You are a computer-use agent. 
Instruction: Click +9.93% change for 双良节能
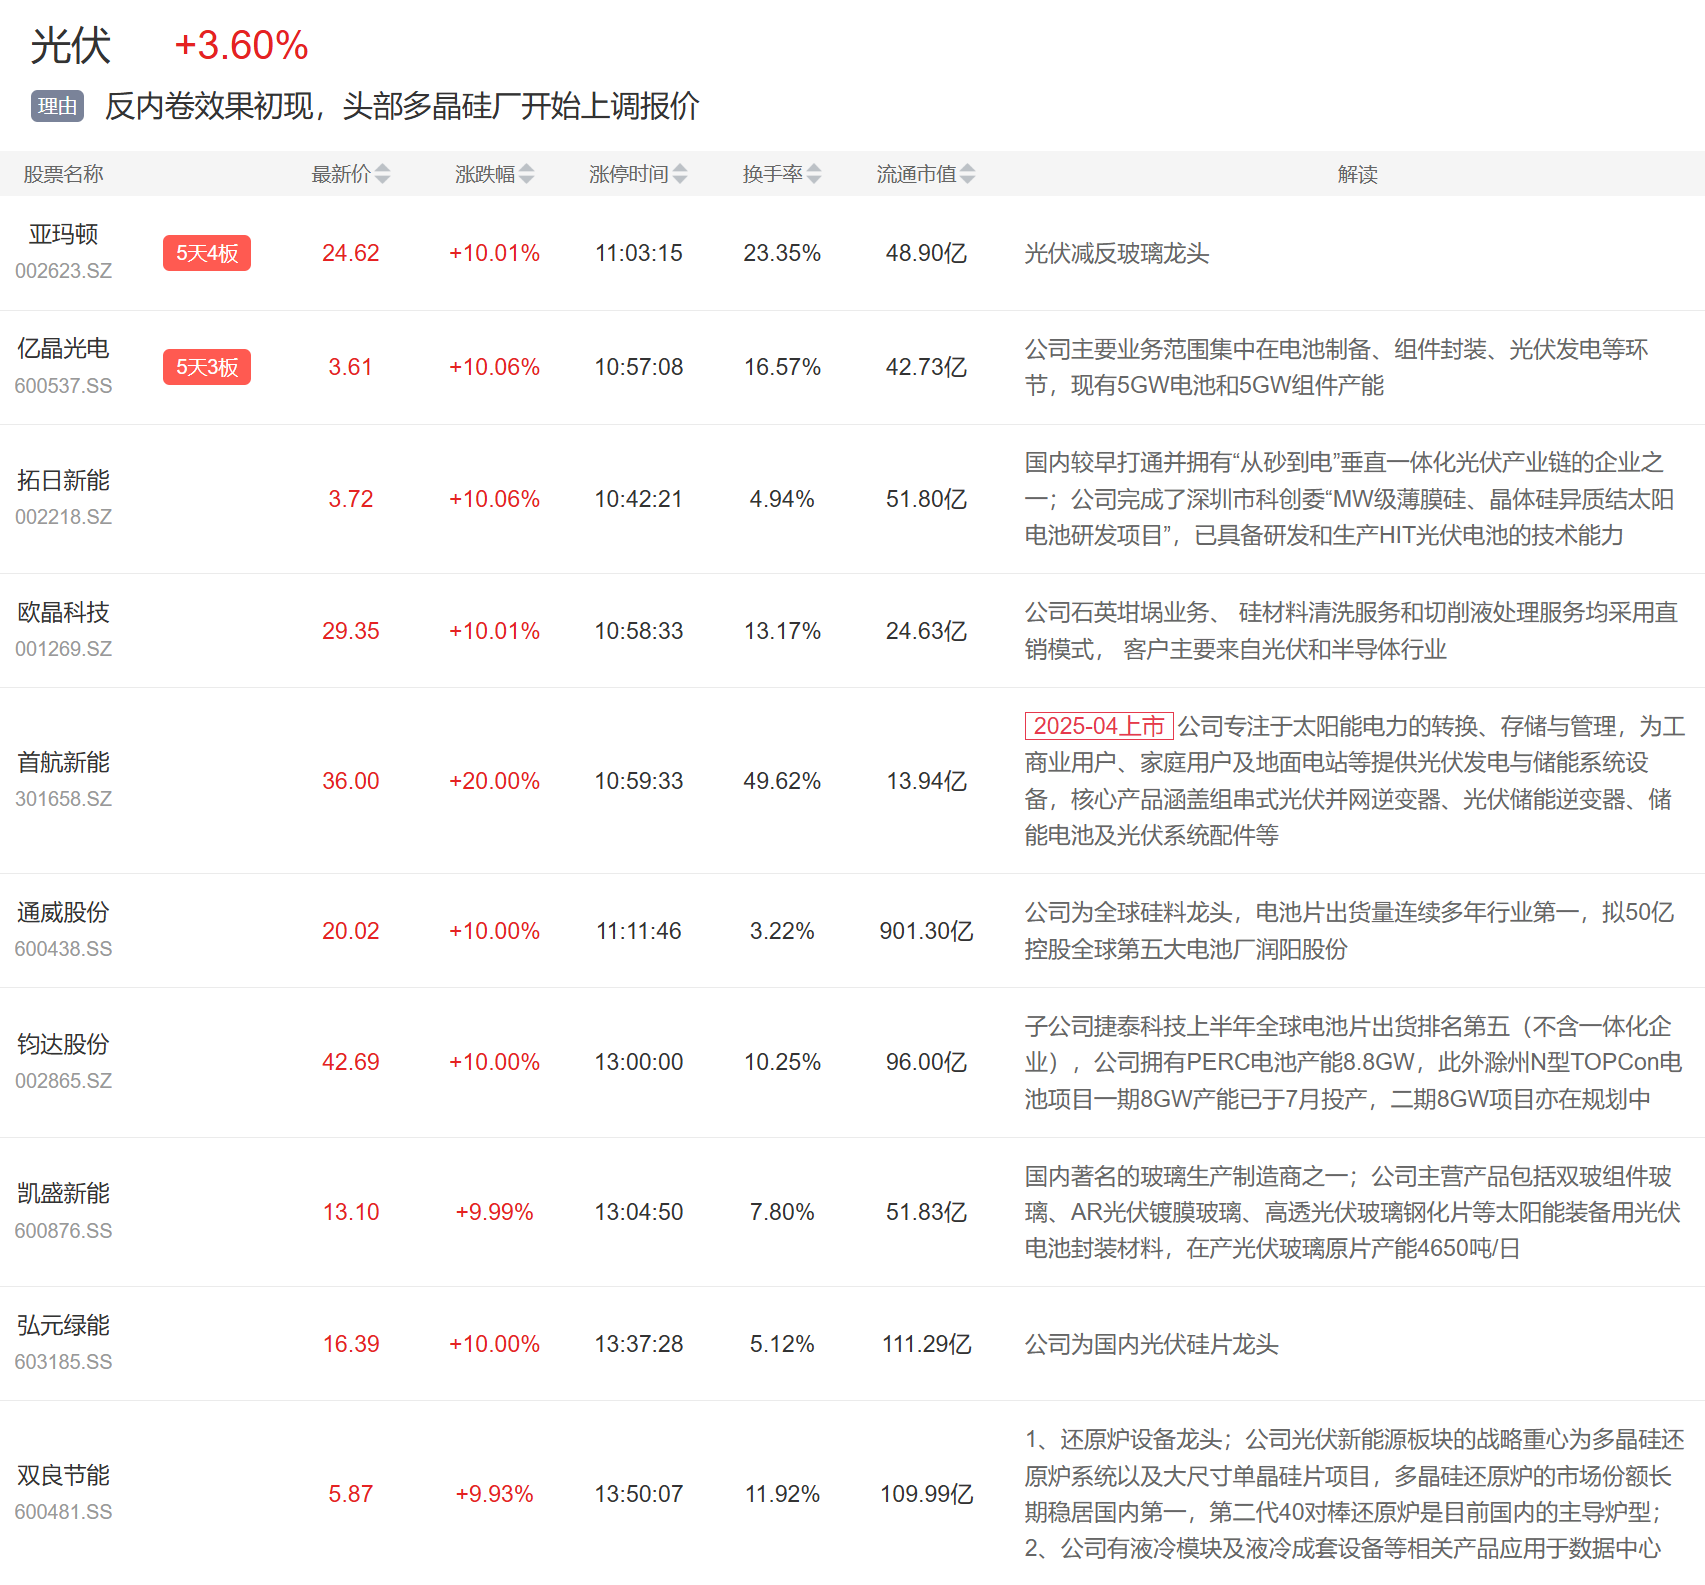[494, 1494]
